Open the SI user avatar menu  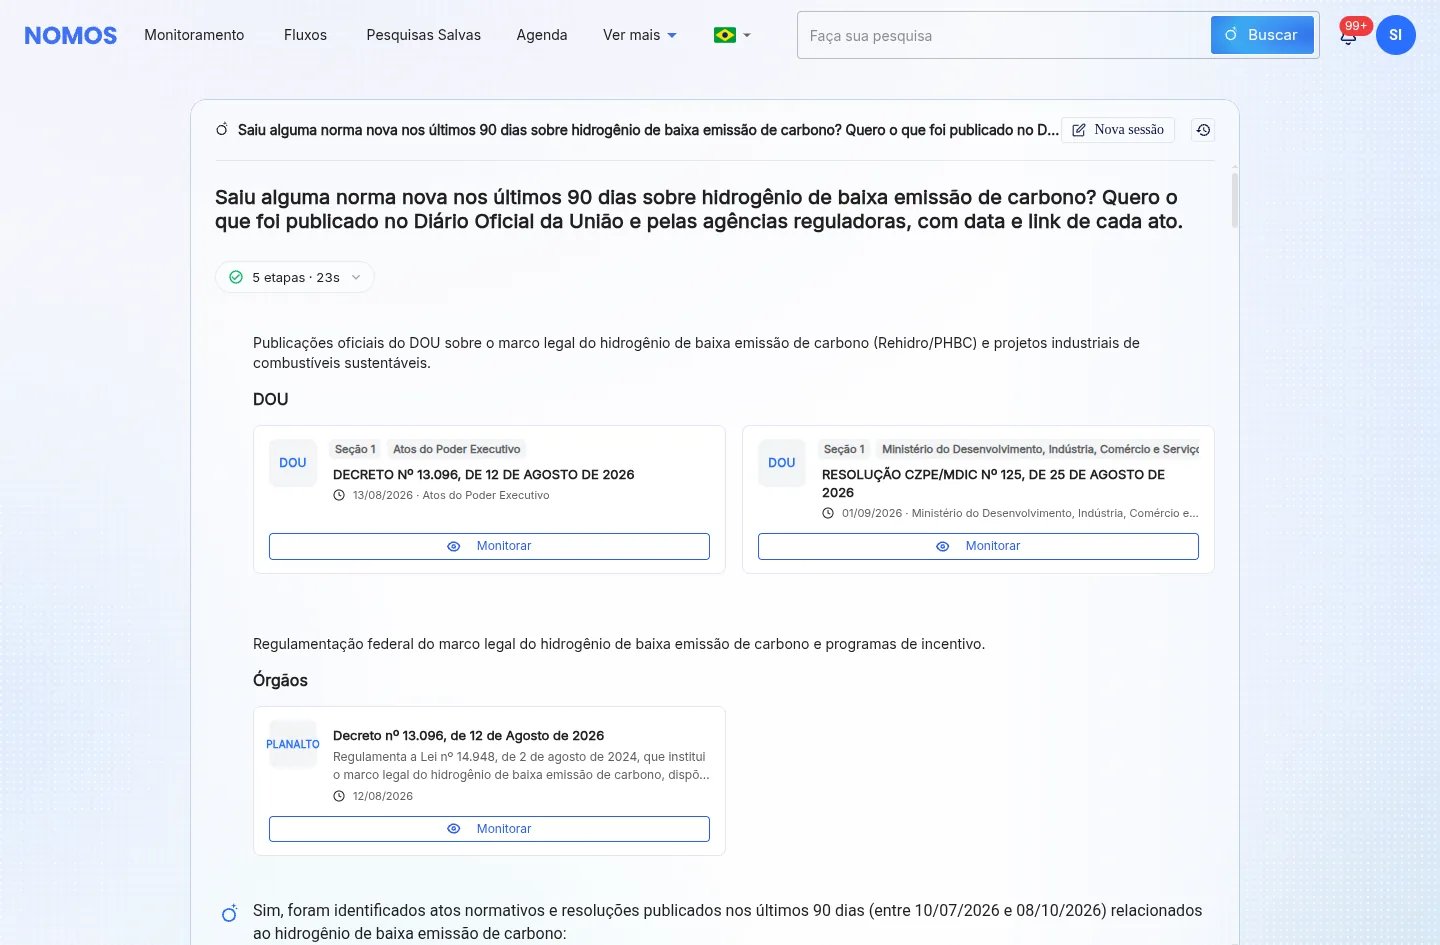(x=1395, y=35)
